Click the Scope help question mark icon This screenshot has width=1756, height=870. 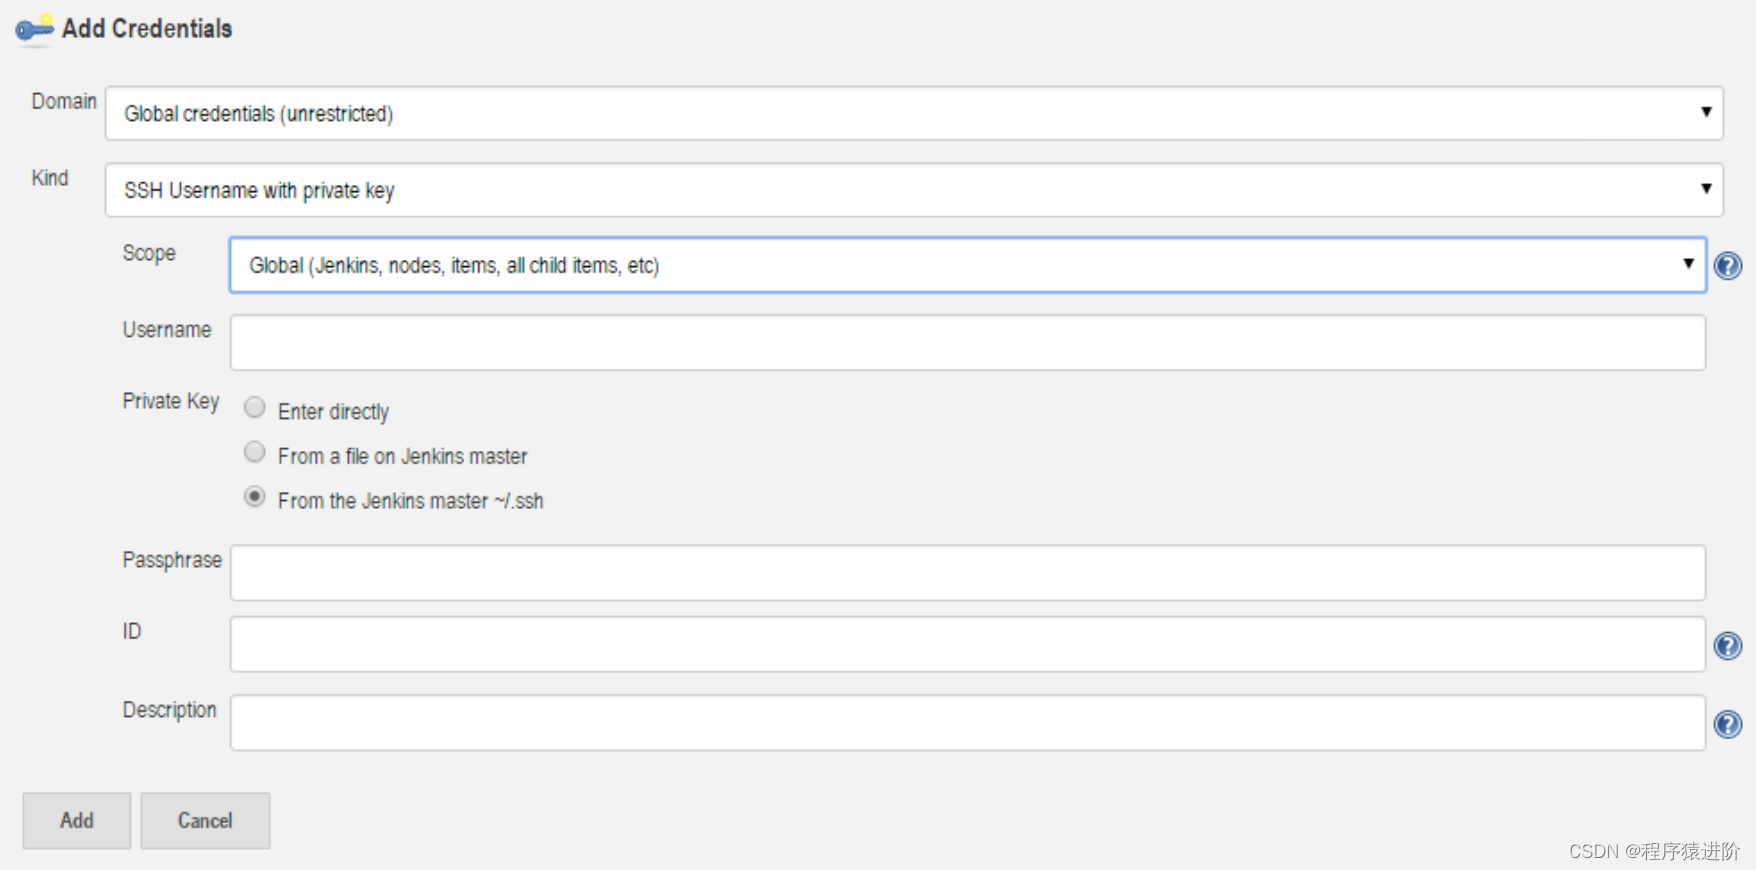1727,265
